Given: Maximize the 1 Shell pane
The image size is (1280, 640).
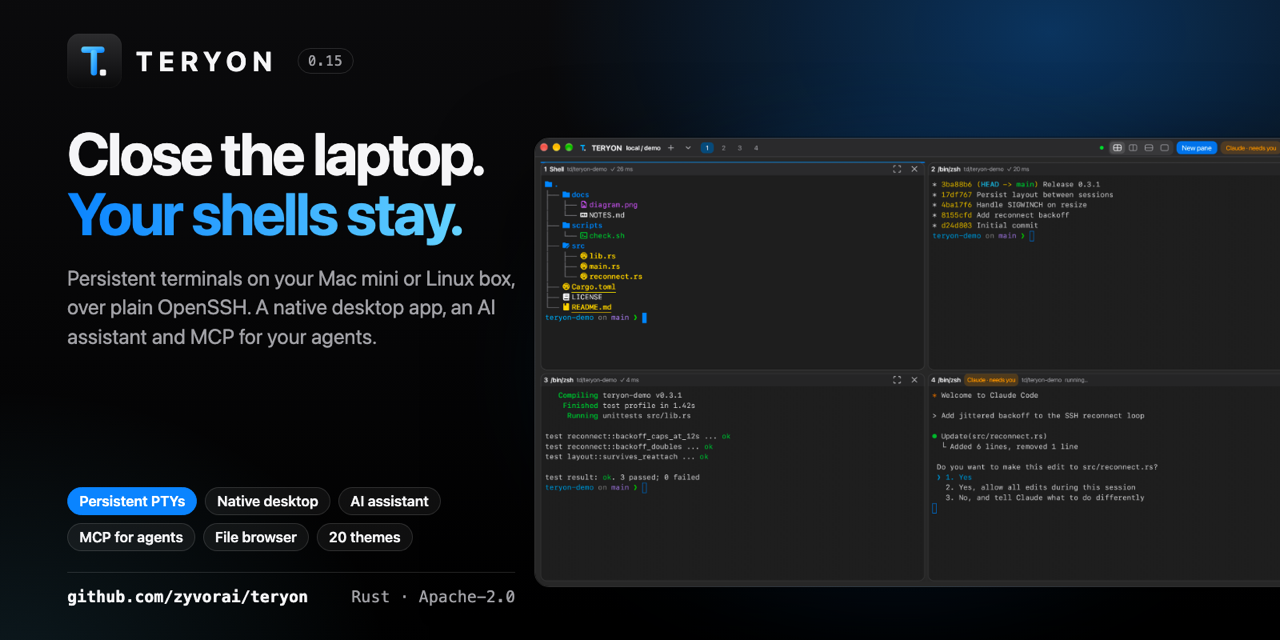Looking at the screenshot, I should pos(897,169).
